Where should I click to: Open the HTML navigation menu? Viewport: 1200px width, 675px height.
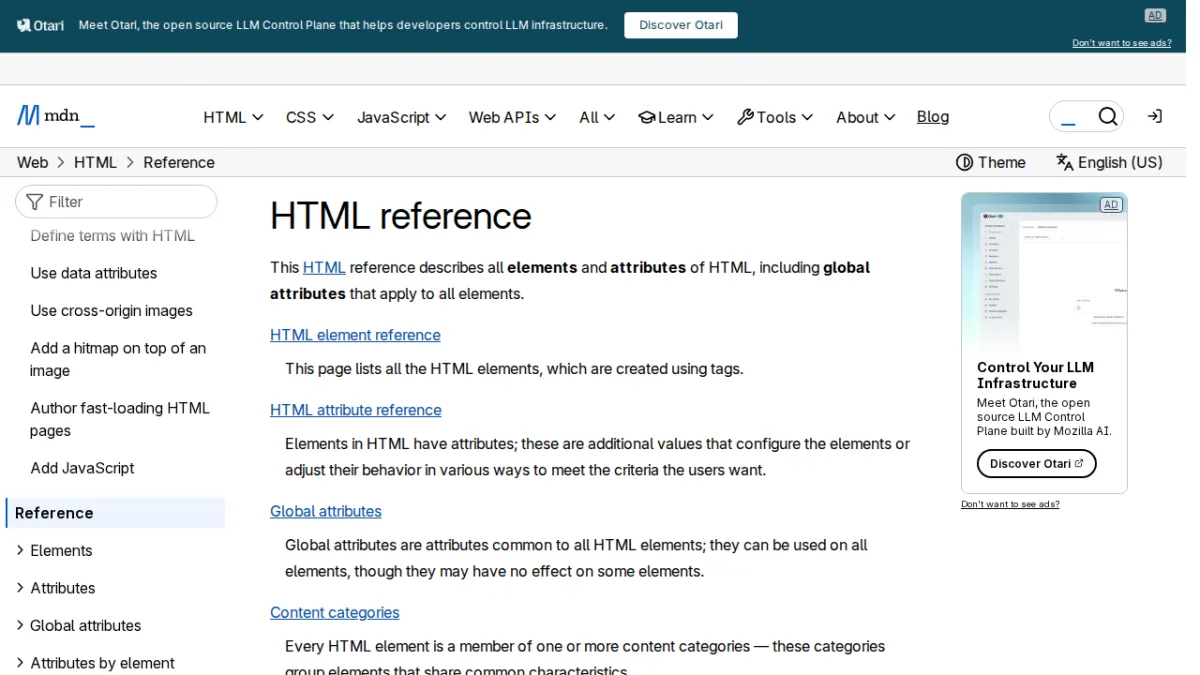coord(233,117)
